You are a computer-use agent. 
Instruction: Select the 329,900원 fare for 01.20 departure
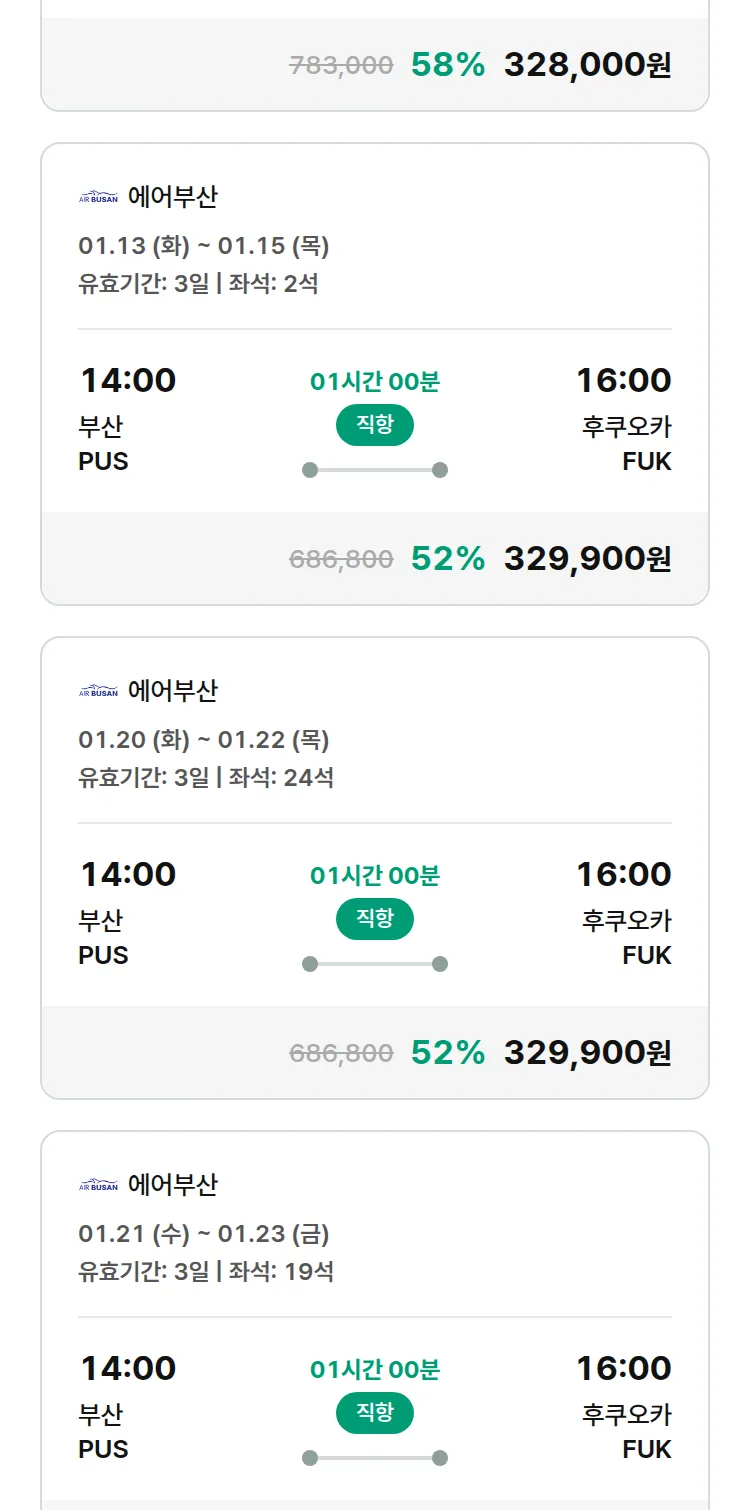tap(587, 1053)
